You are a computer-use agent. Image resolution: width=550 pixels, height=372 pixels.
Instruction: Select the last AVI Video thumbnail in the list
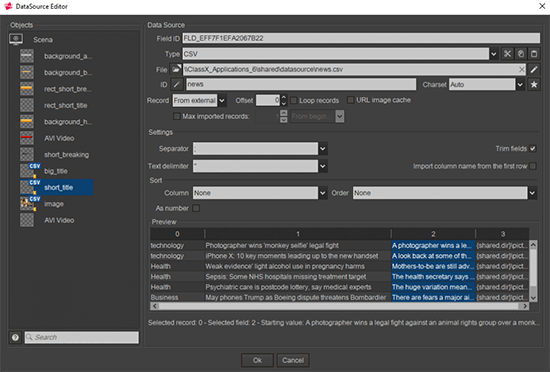click(27, 220)
